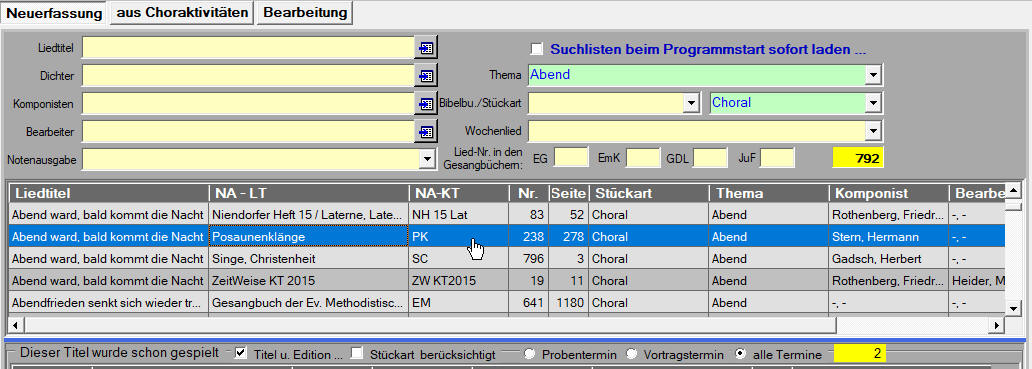Click the horizontal scrollbar right arrow
This screenshot has height=369, width=1032.
tap(998, 325)
